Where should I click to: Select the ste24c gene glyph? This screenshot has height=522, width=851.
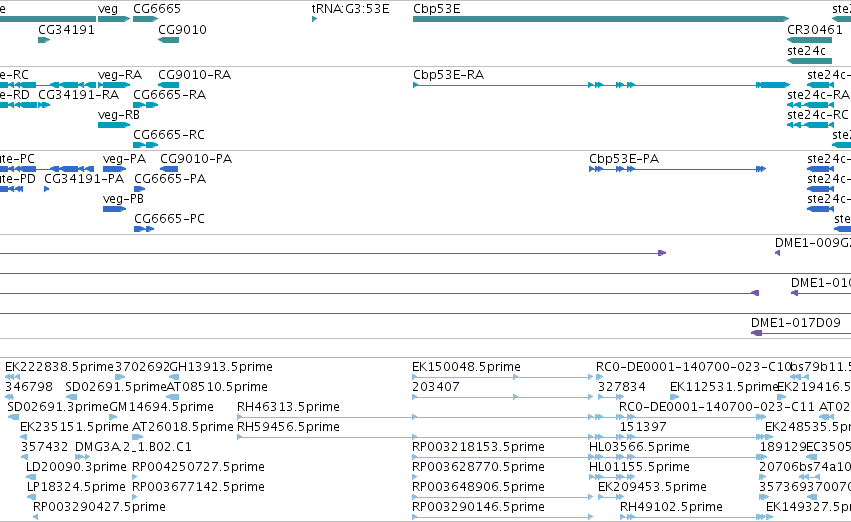tap(809, 61)
